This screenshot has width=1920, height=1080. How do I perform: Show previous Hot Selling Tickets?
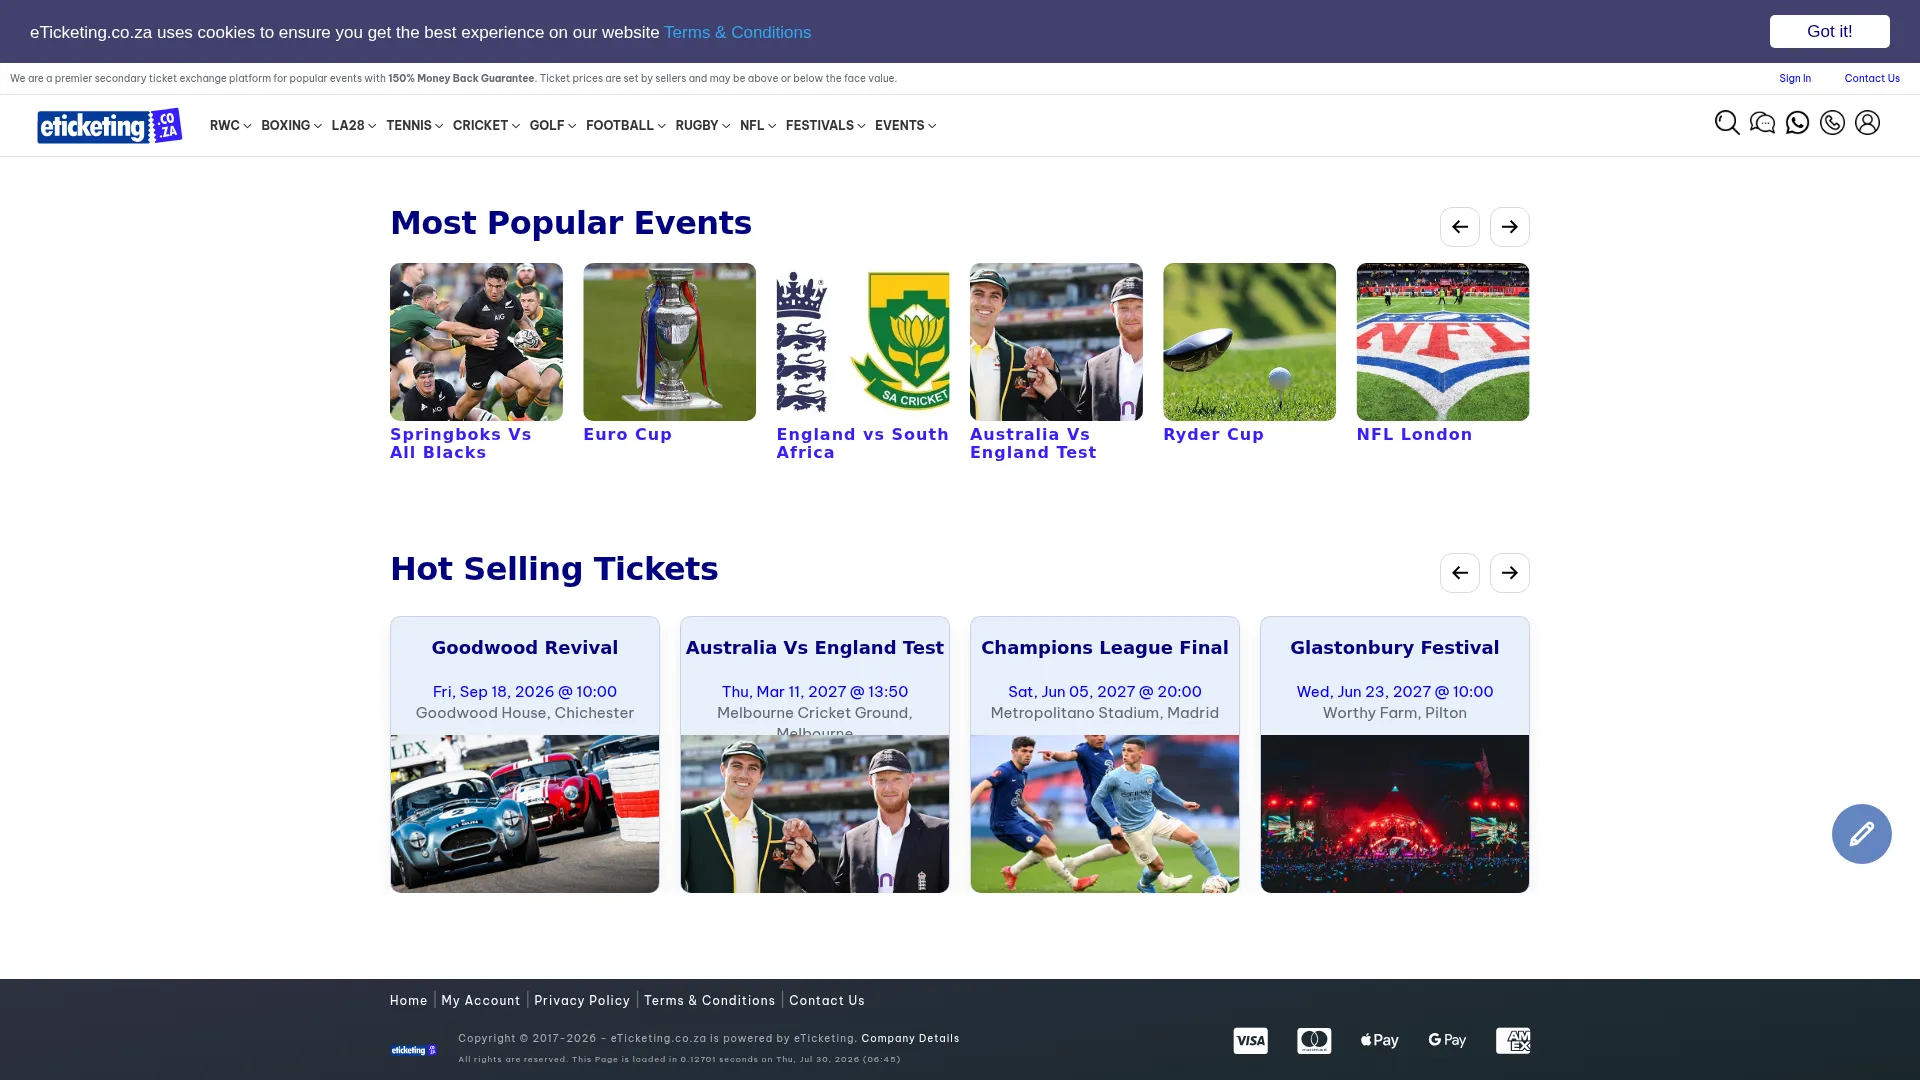(x=1460, y=573)
